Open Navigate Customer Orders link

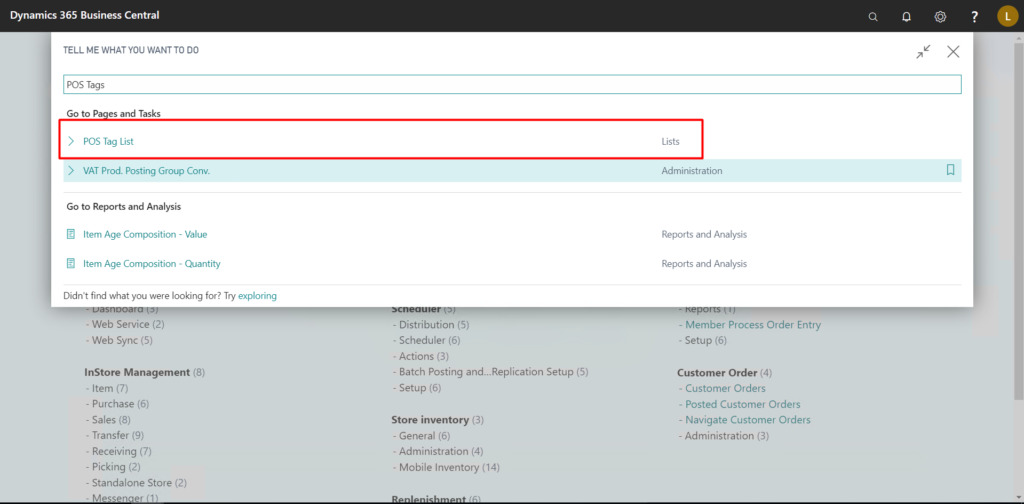click(x=748, y=420)
